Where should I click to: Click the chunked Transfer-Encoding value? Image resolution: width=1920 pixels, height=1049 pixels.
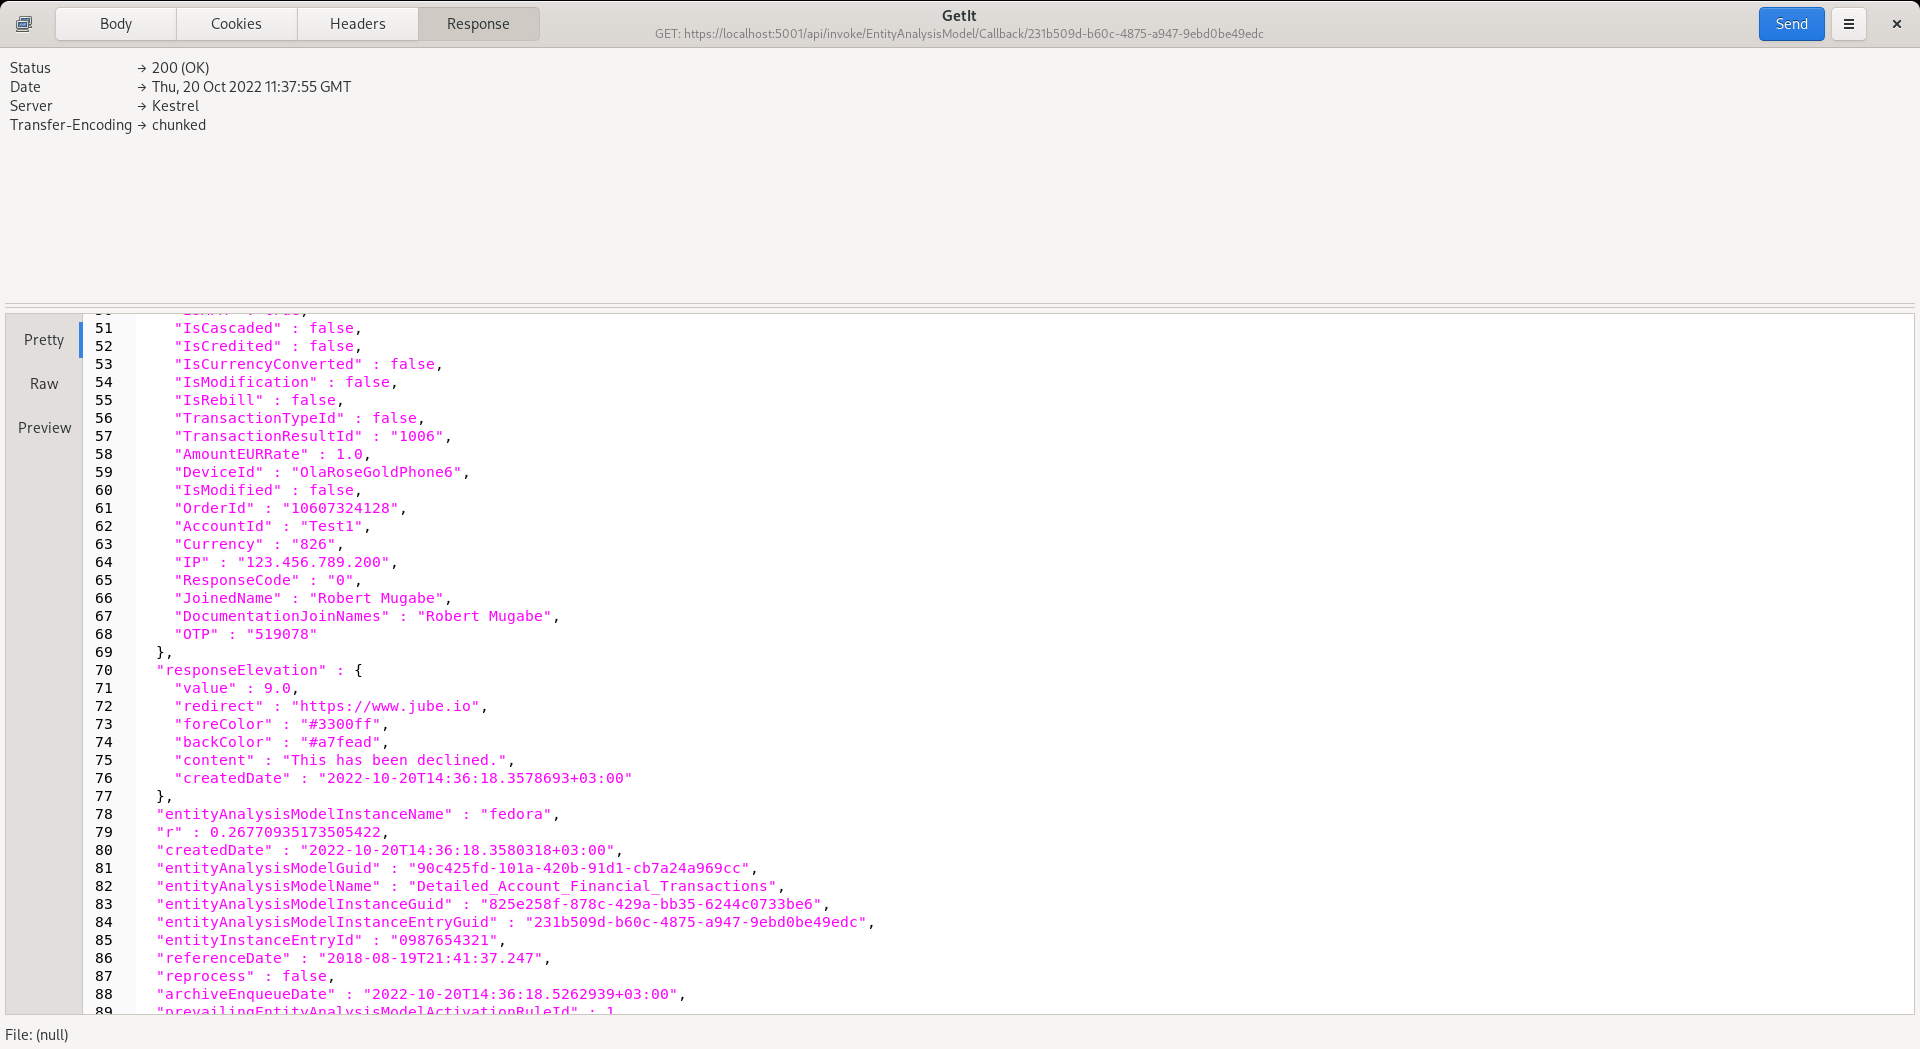tap(179, 125)
